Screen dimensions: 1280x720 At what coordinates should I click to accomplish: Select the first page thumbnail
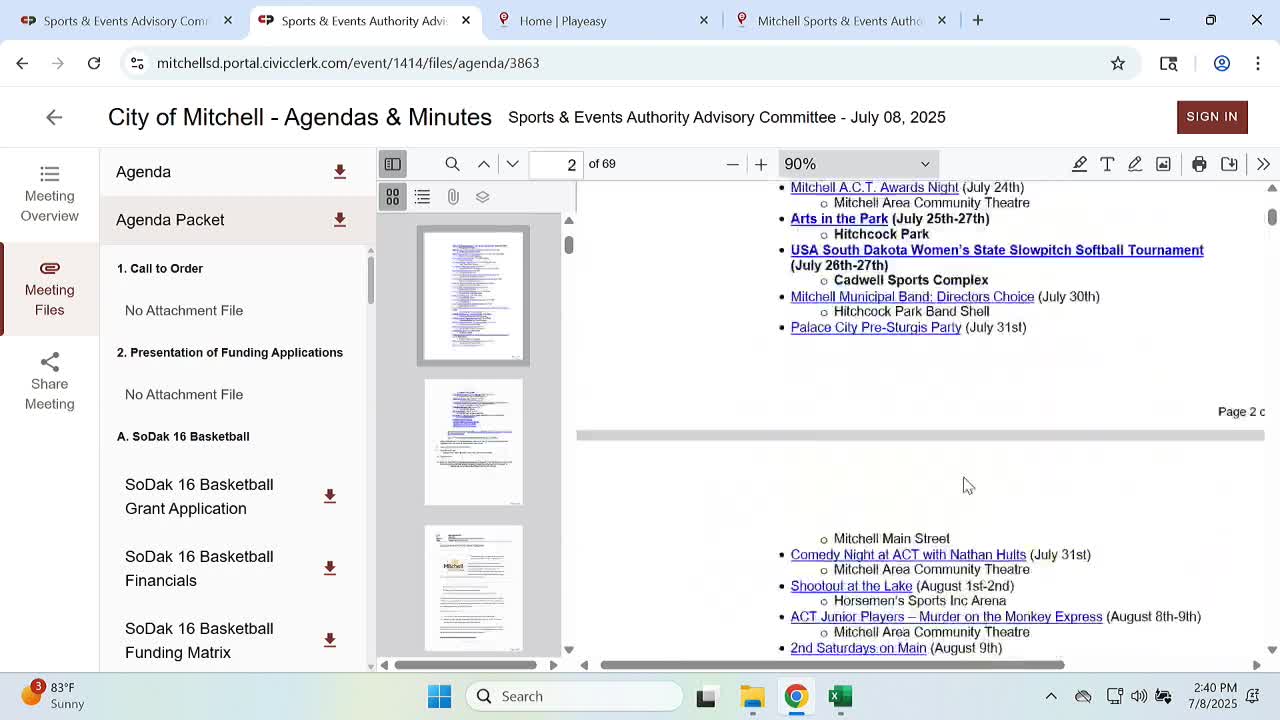pos(473,296)
